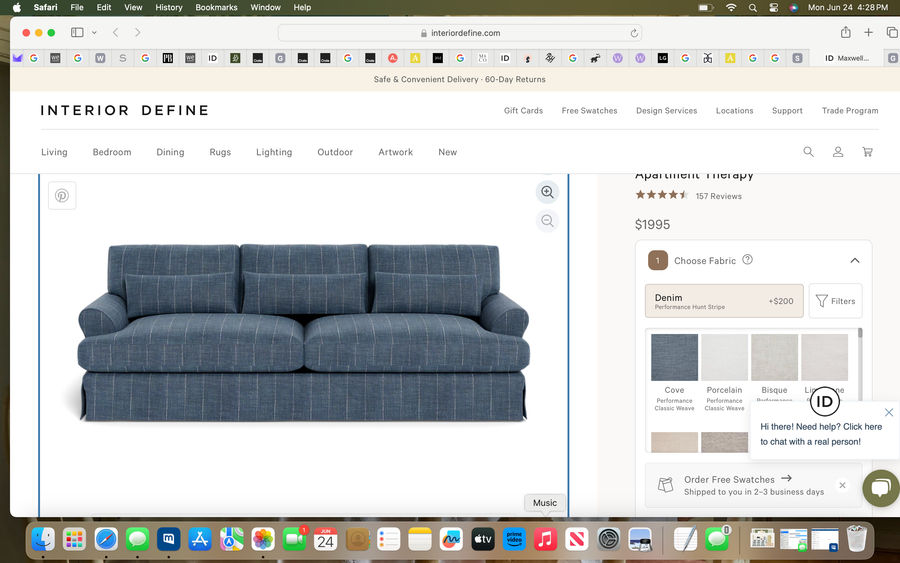Switch to the Maxwell tab
This screenshot has width=900, height=563.
[846, 58]
